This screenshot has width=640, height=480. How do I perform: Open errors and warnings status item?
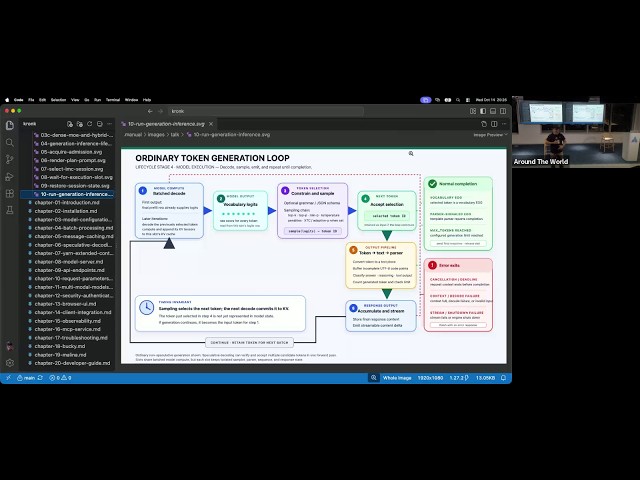pos(60,378)
